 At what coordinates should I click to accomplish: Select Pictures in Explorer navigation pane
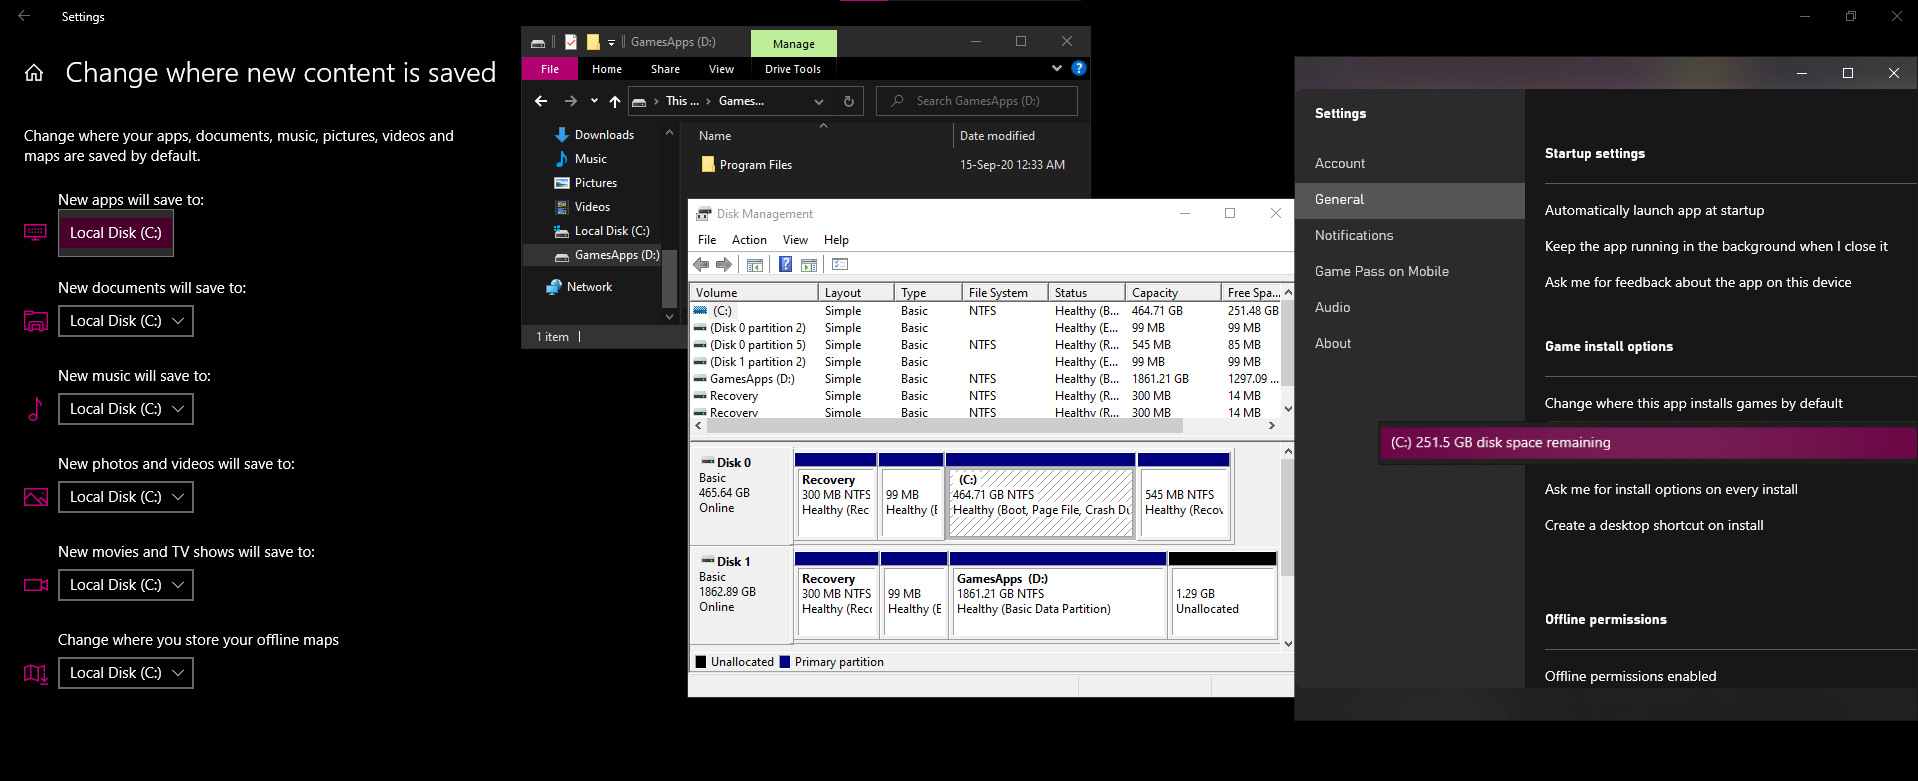click(x=596, y=183)
